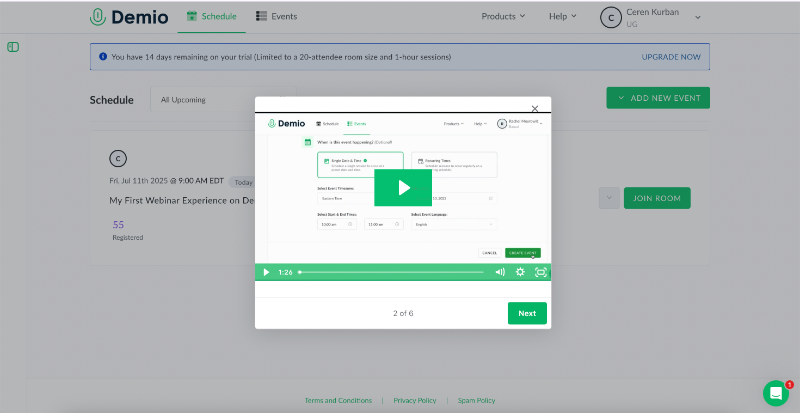
Task: Click the Today badge on the event
Action: coord(242,182)
